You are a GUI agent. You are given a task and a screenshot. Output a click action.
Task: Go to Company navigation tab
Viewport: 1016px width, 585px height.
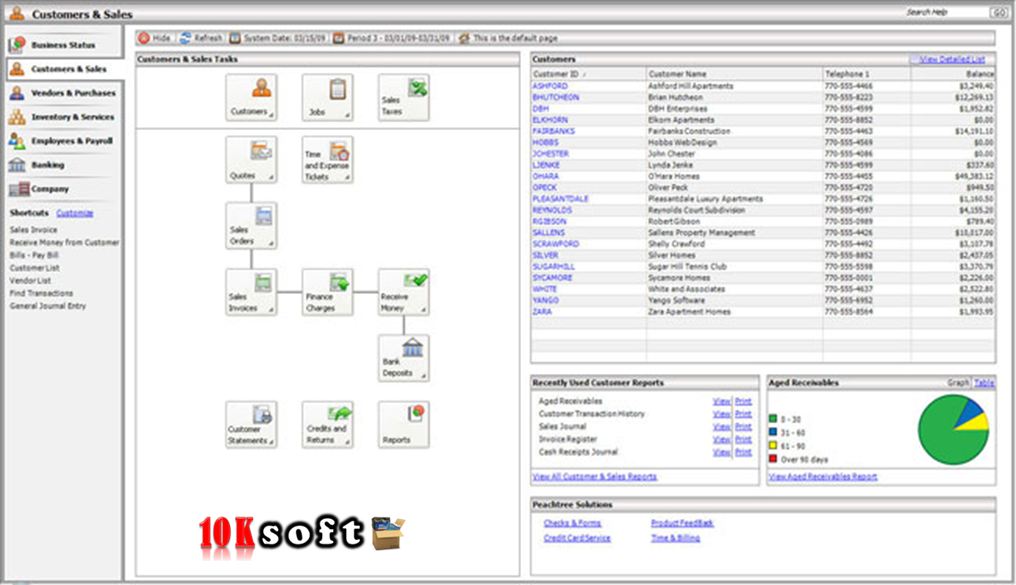63,189
